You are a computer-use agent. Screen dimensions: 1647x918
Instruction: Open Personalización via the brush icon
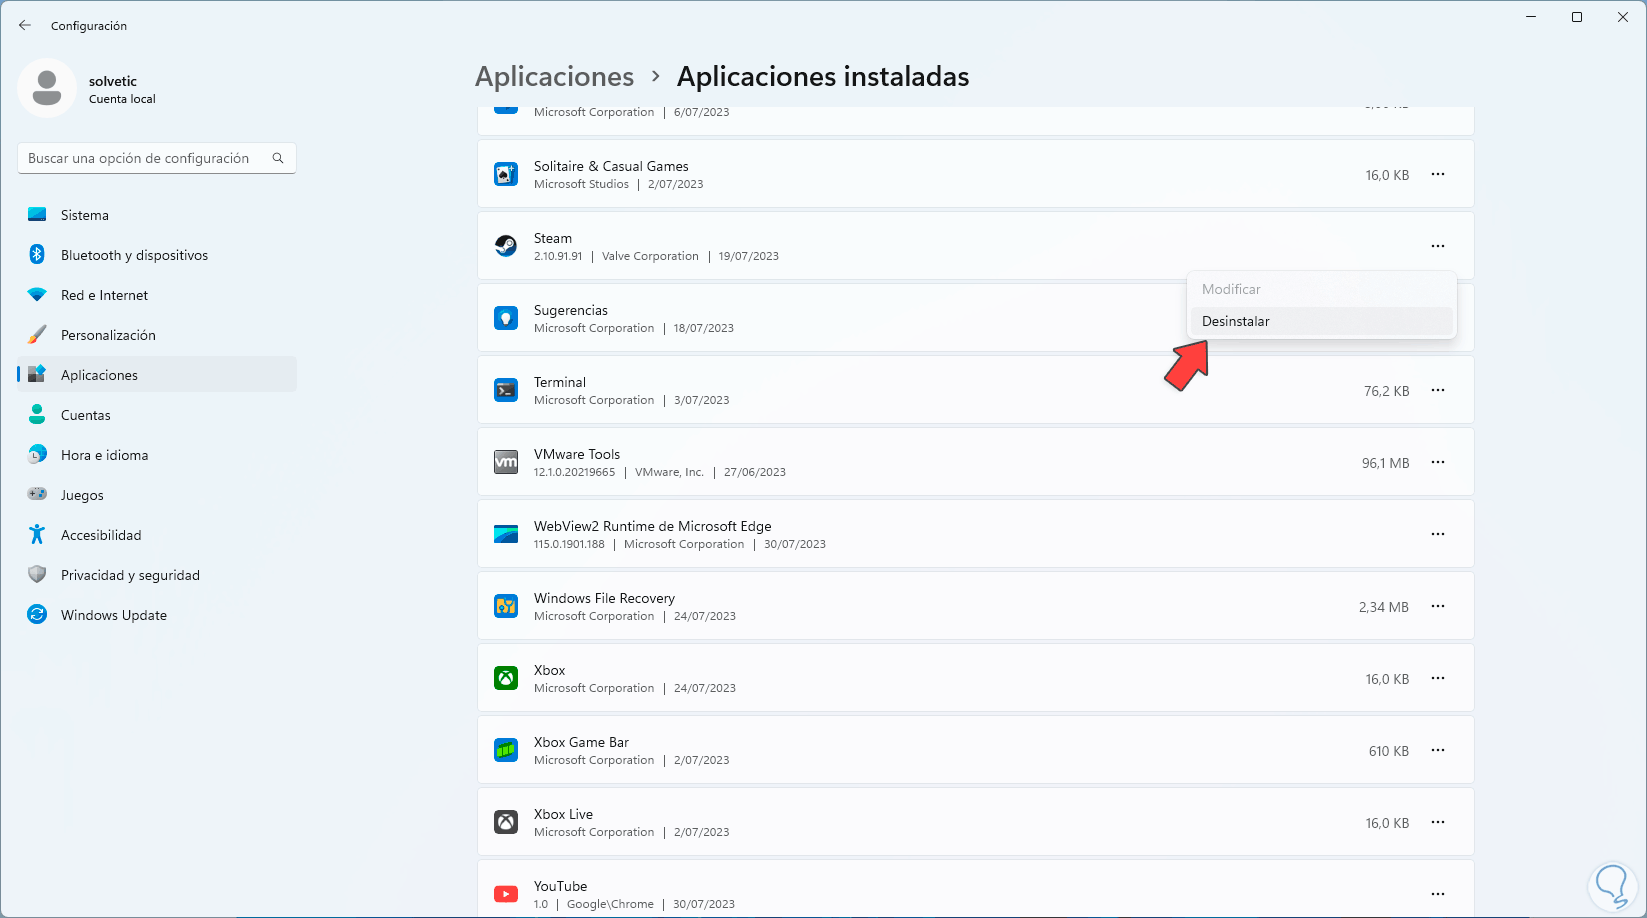pos(37,335)
